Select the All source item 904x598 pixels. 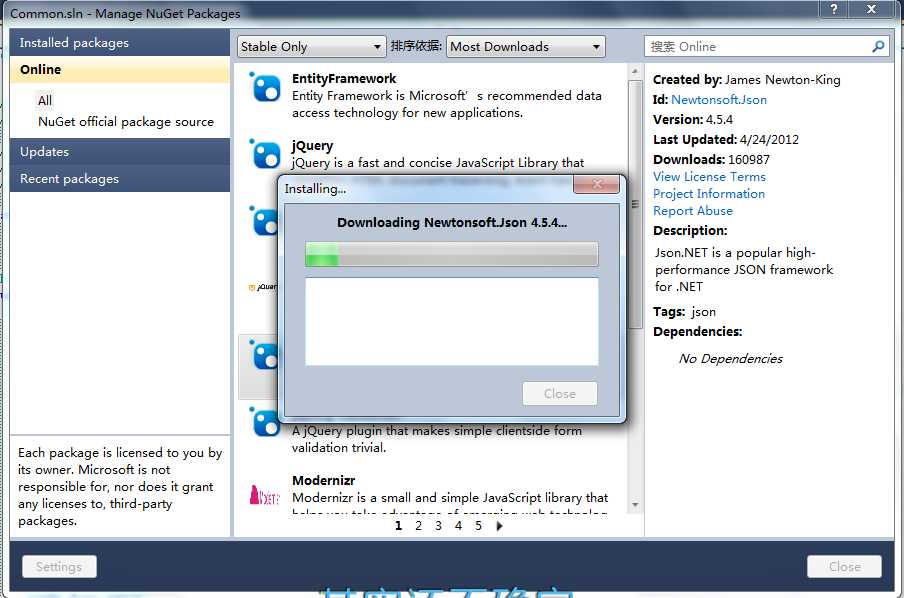coord(45,101)
